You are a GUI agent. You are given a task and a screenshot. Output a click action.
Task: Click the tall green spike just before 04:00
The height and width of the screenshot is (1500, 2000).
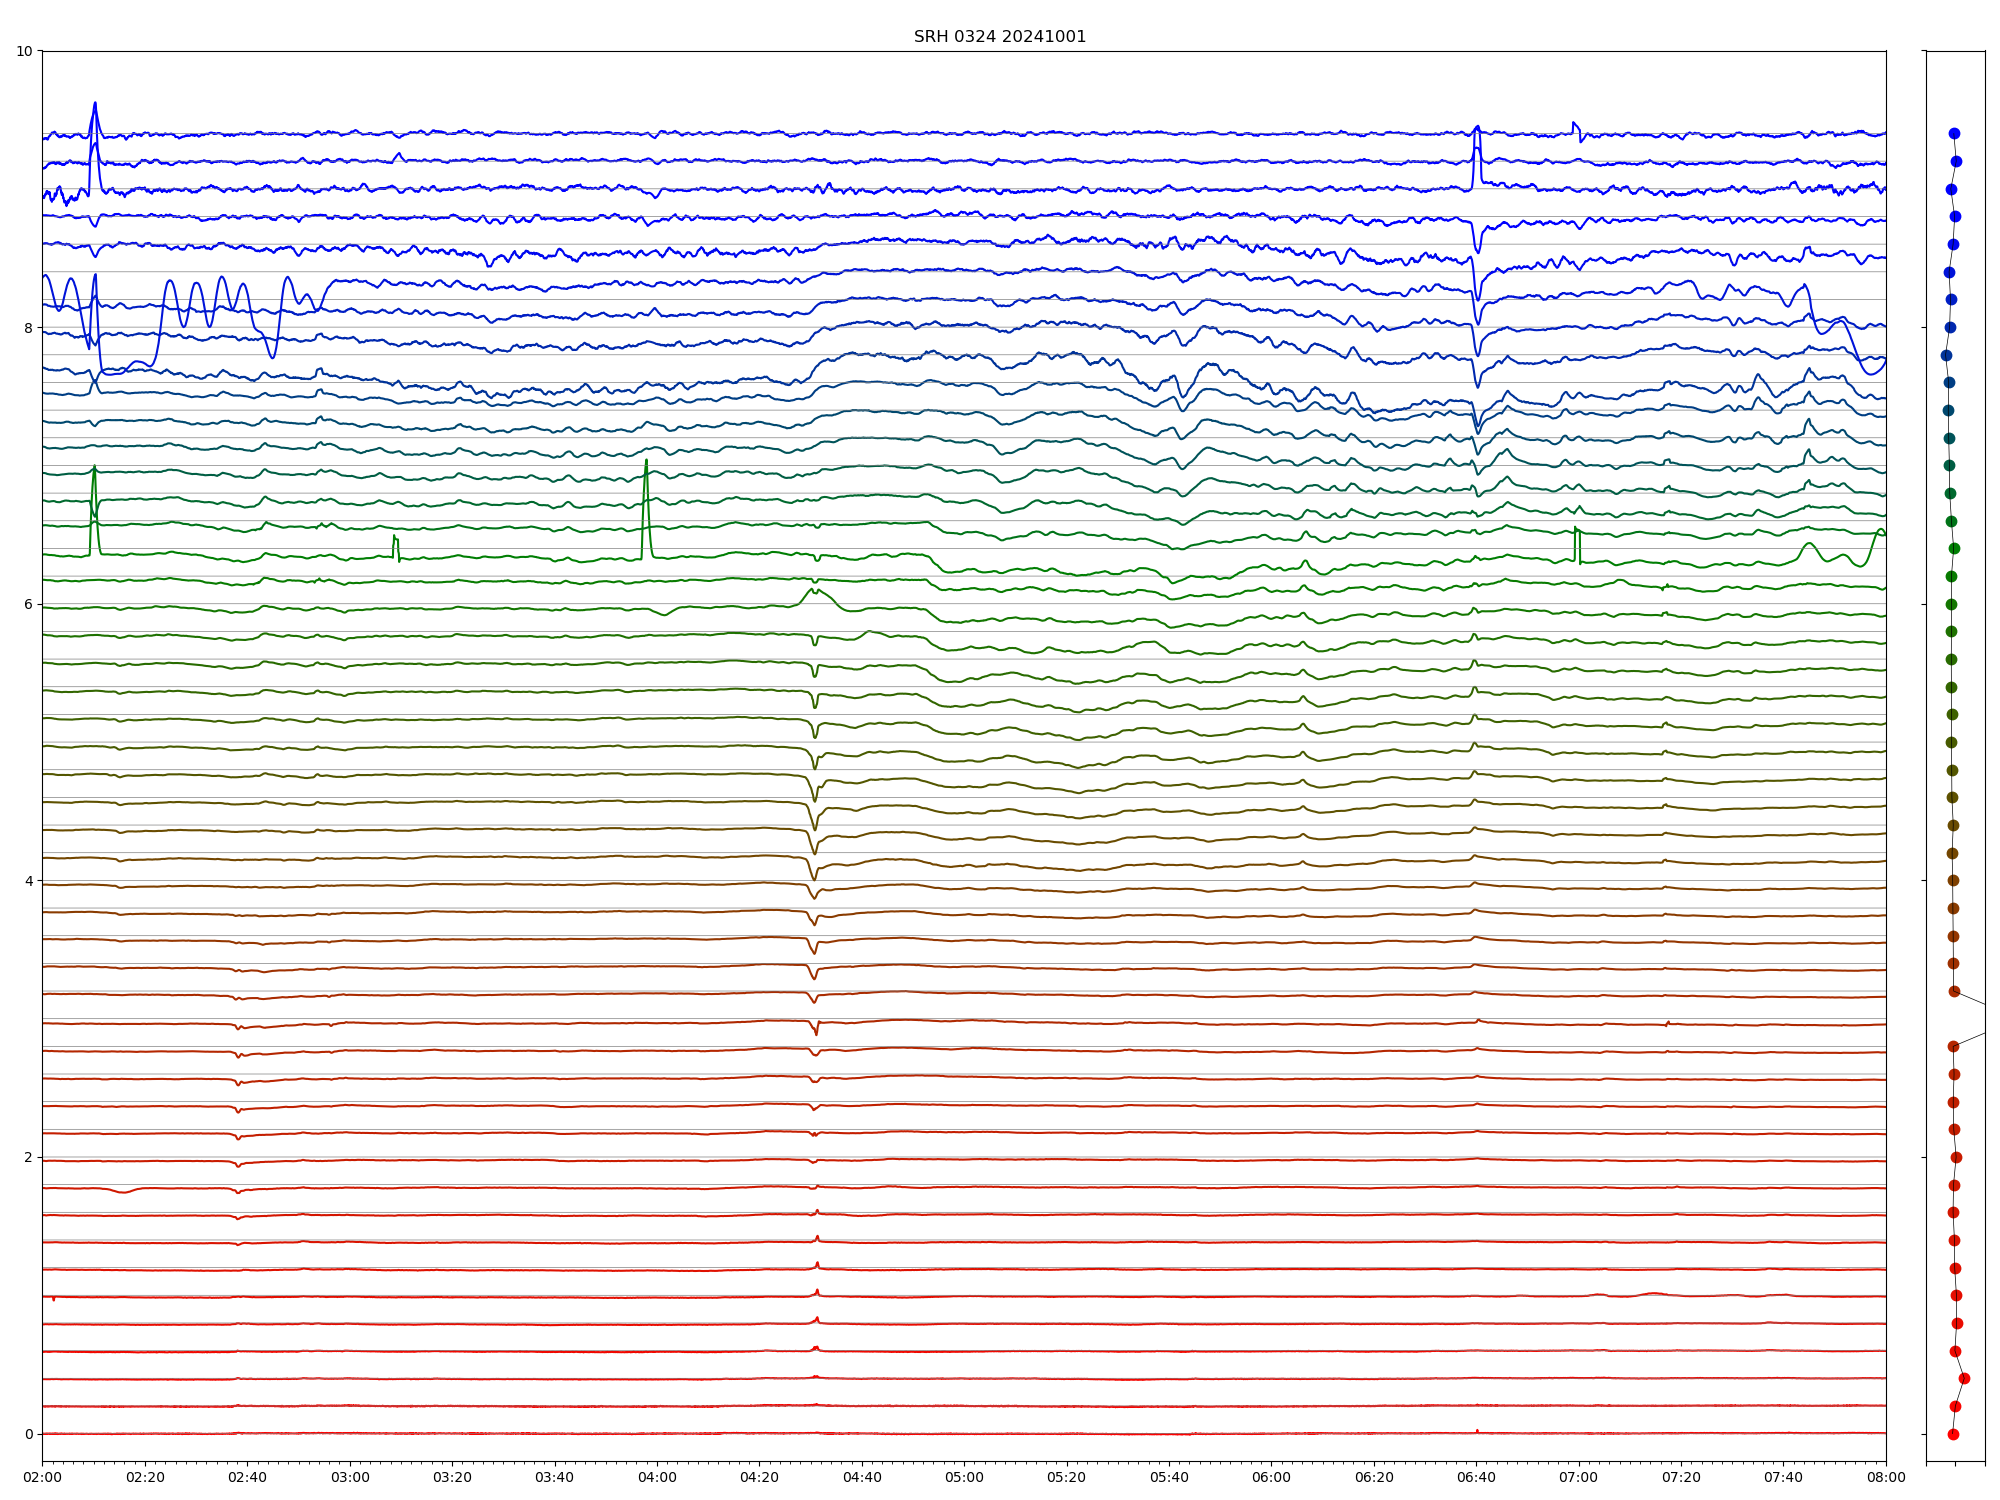pyautogui.click(x=646, y=465)
